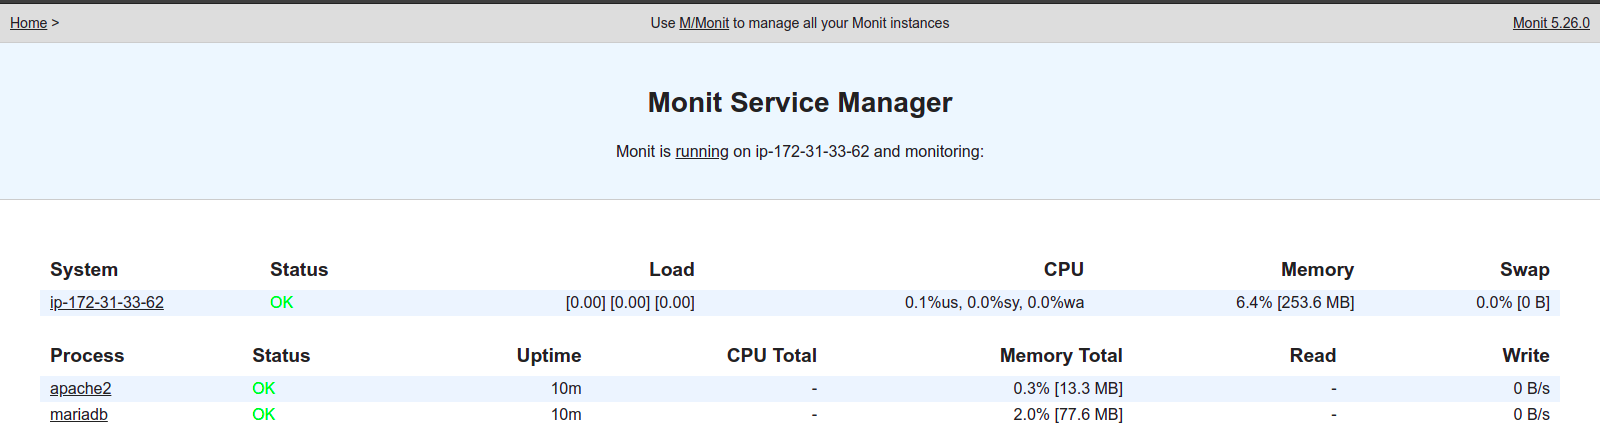This screenshot has height=428, width=1600.
Task: Click the Monit 5.26.0 version link
Action: [1551, 23]
